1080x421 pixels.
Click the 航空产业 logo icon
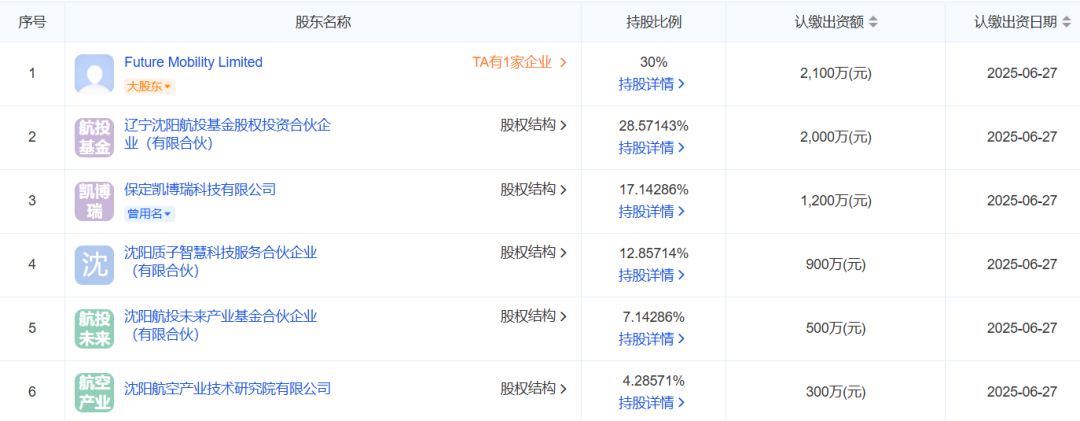[94, 392]
